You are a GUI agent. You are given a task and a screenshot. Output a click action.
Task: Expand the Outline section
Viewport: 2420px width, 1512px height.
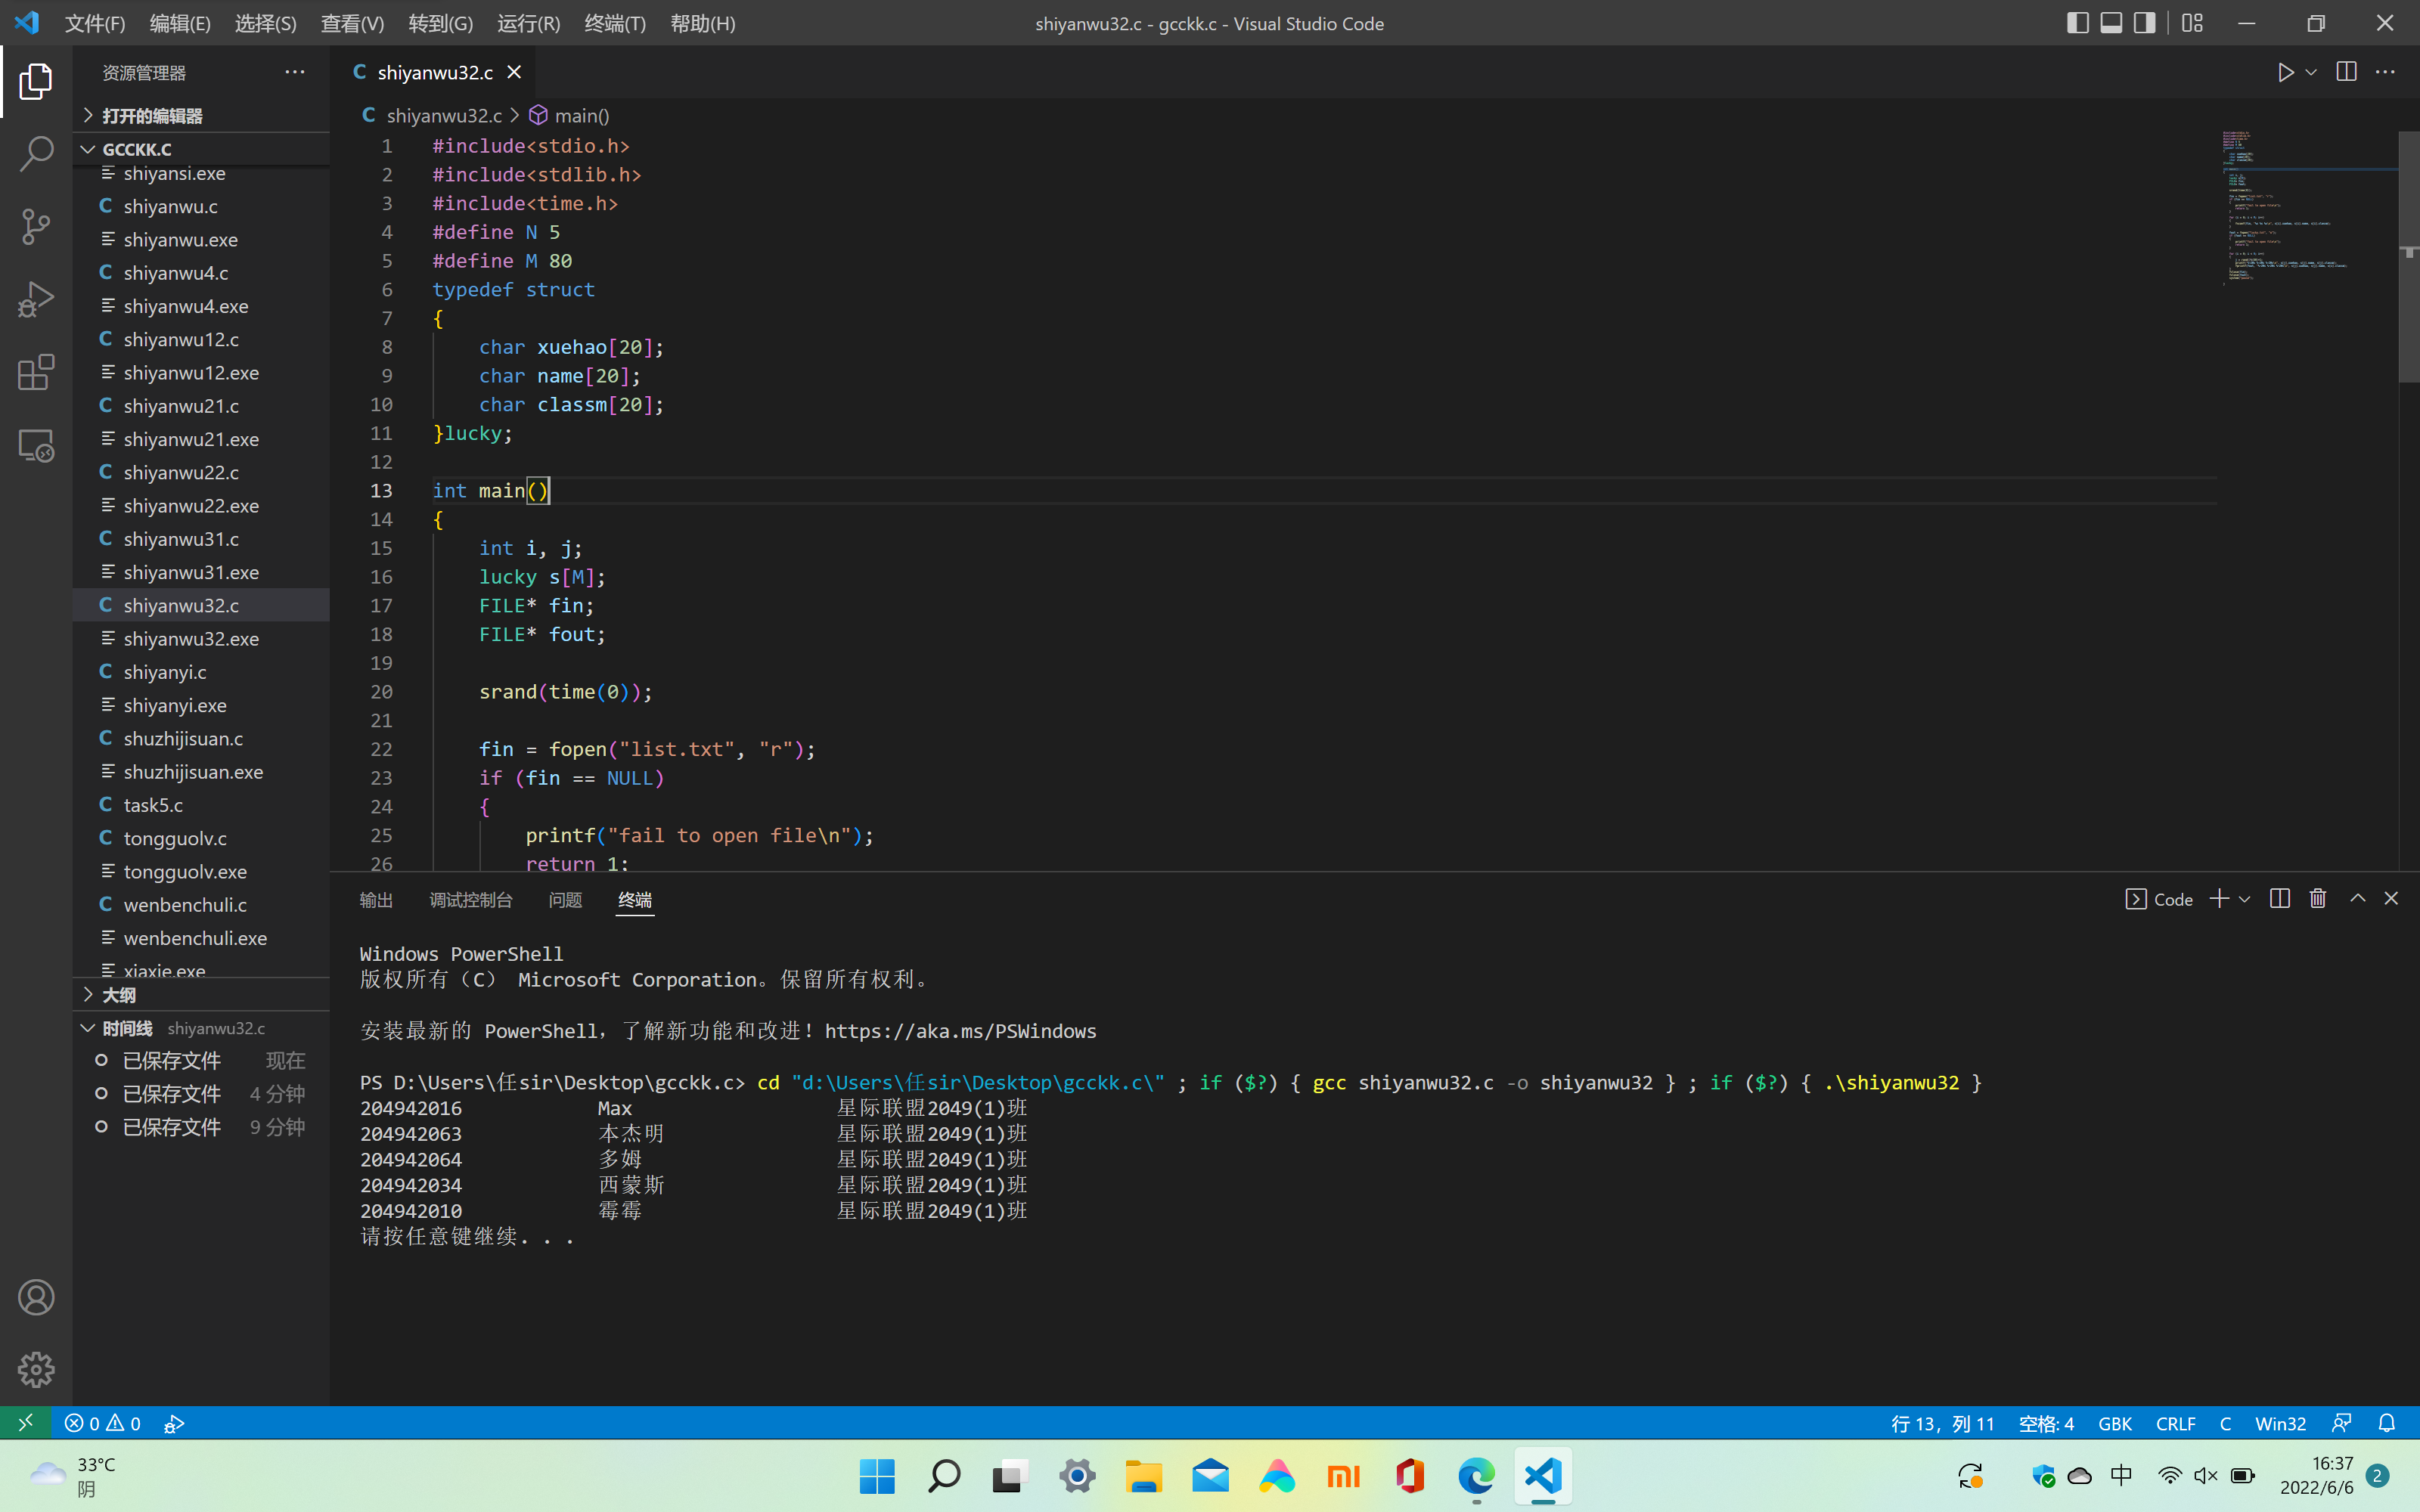click(201, 994)
